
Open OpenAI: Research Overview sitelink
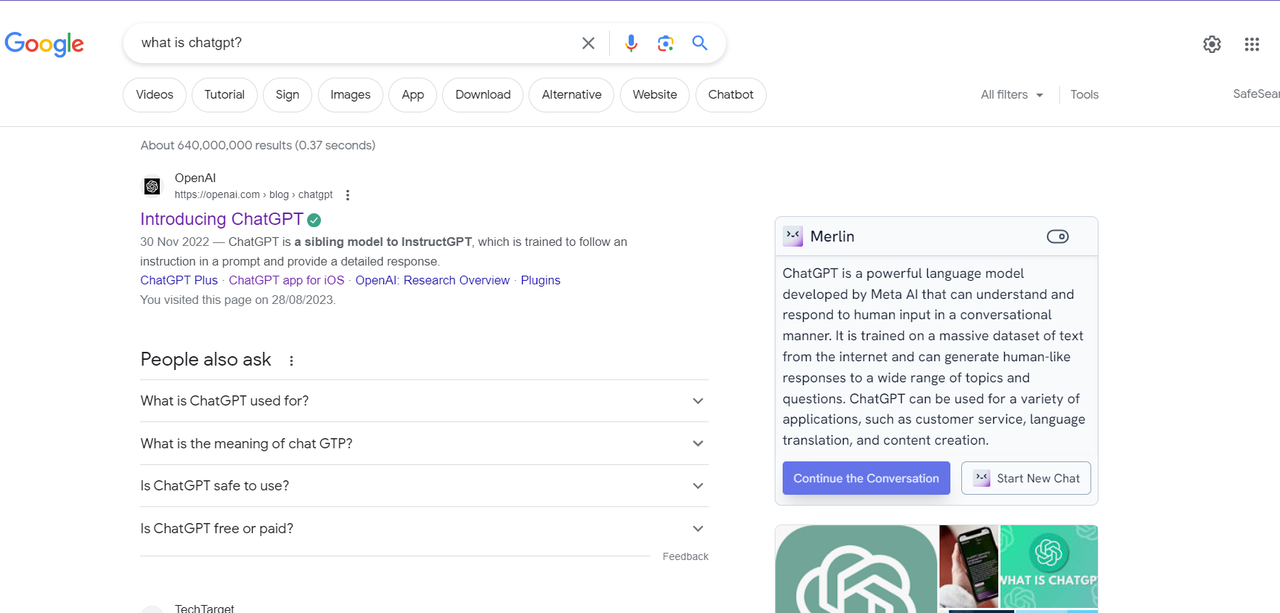point(432,281)
